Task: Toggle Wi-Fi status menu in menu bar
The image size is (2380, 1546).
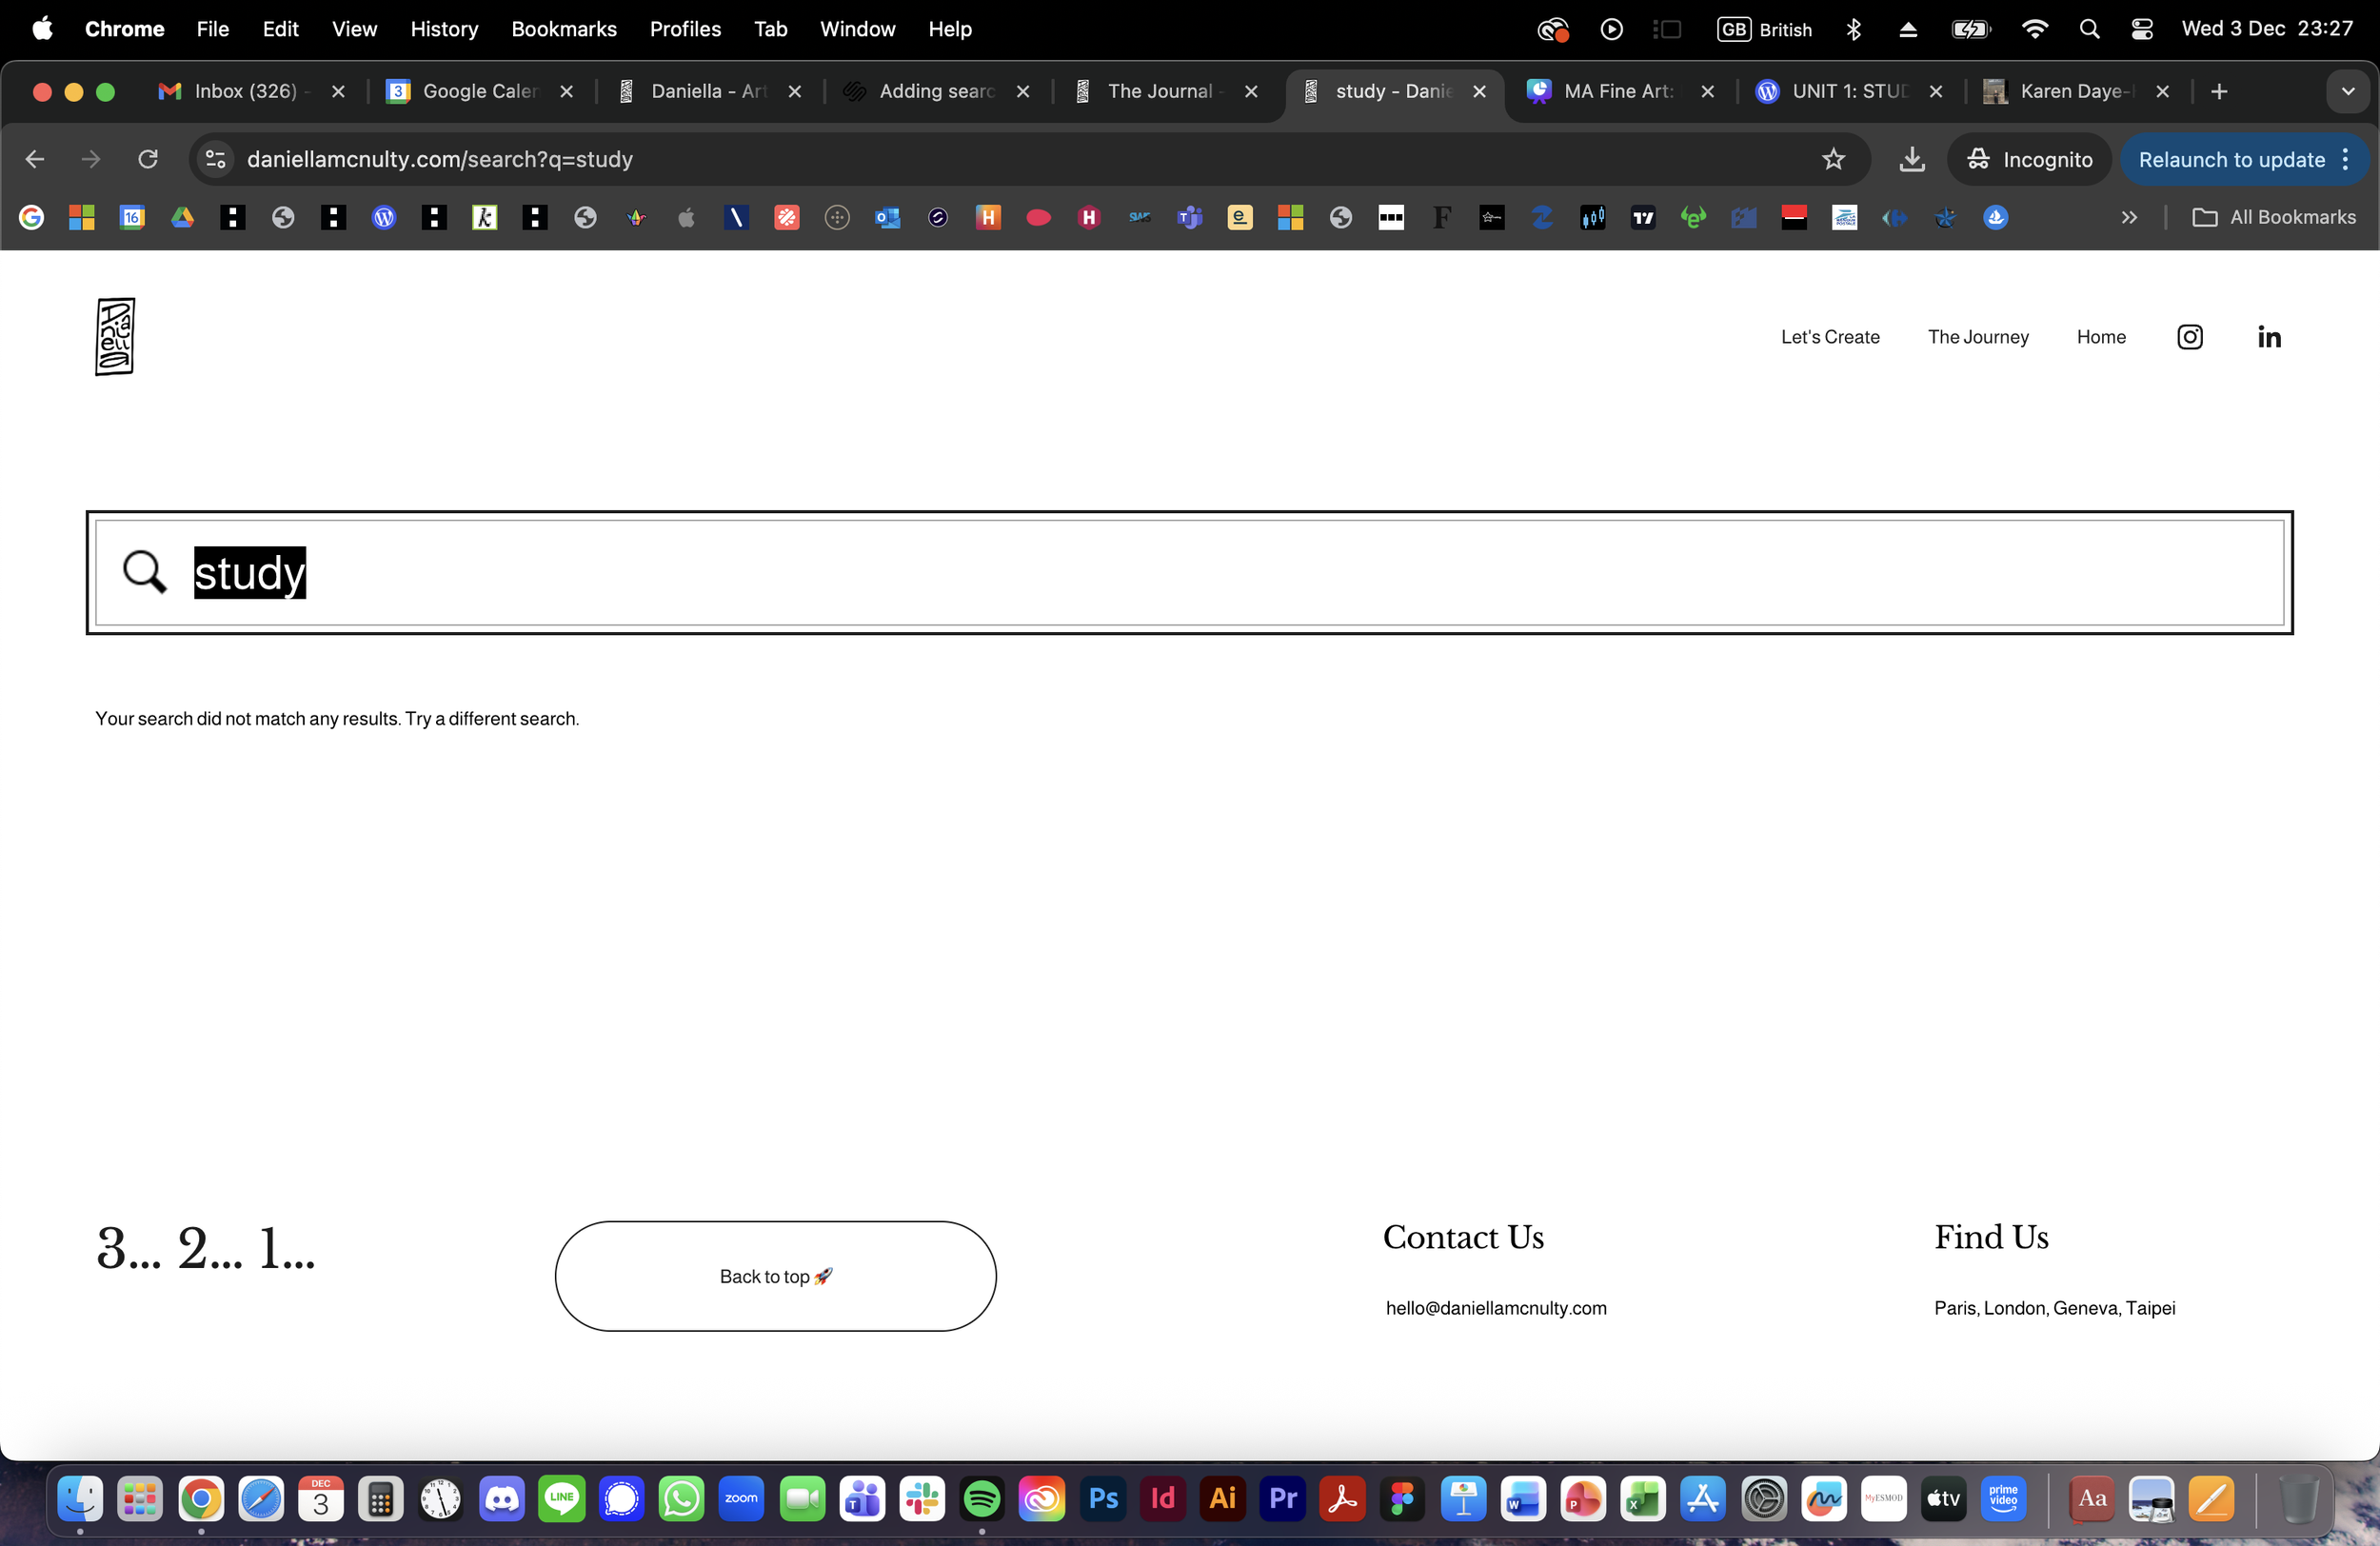Action: point(2034,29)
